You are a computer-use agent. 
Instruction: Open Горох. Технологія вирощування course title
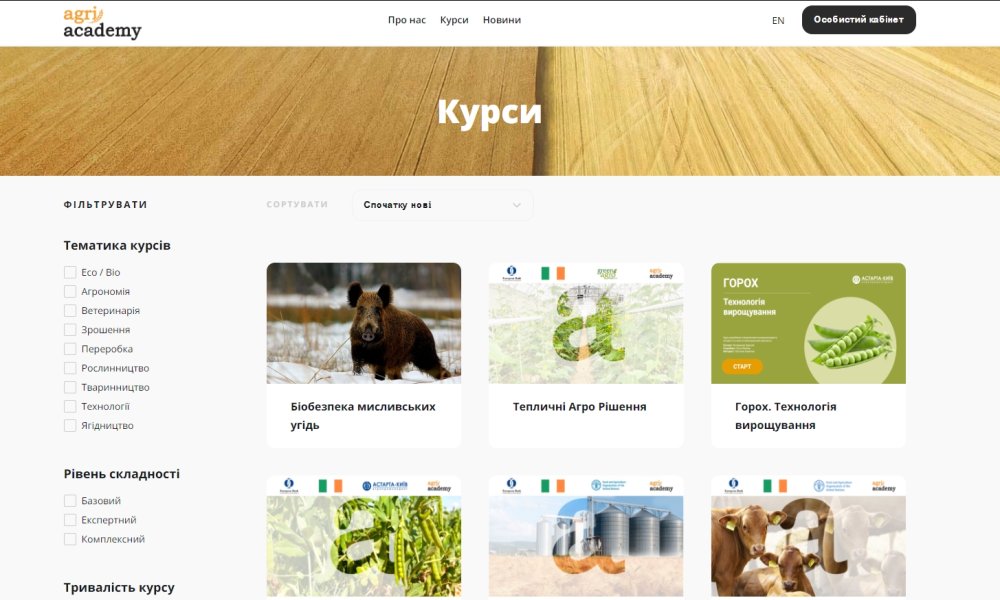click(x=785, y=416)
